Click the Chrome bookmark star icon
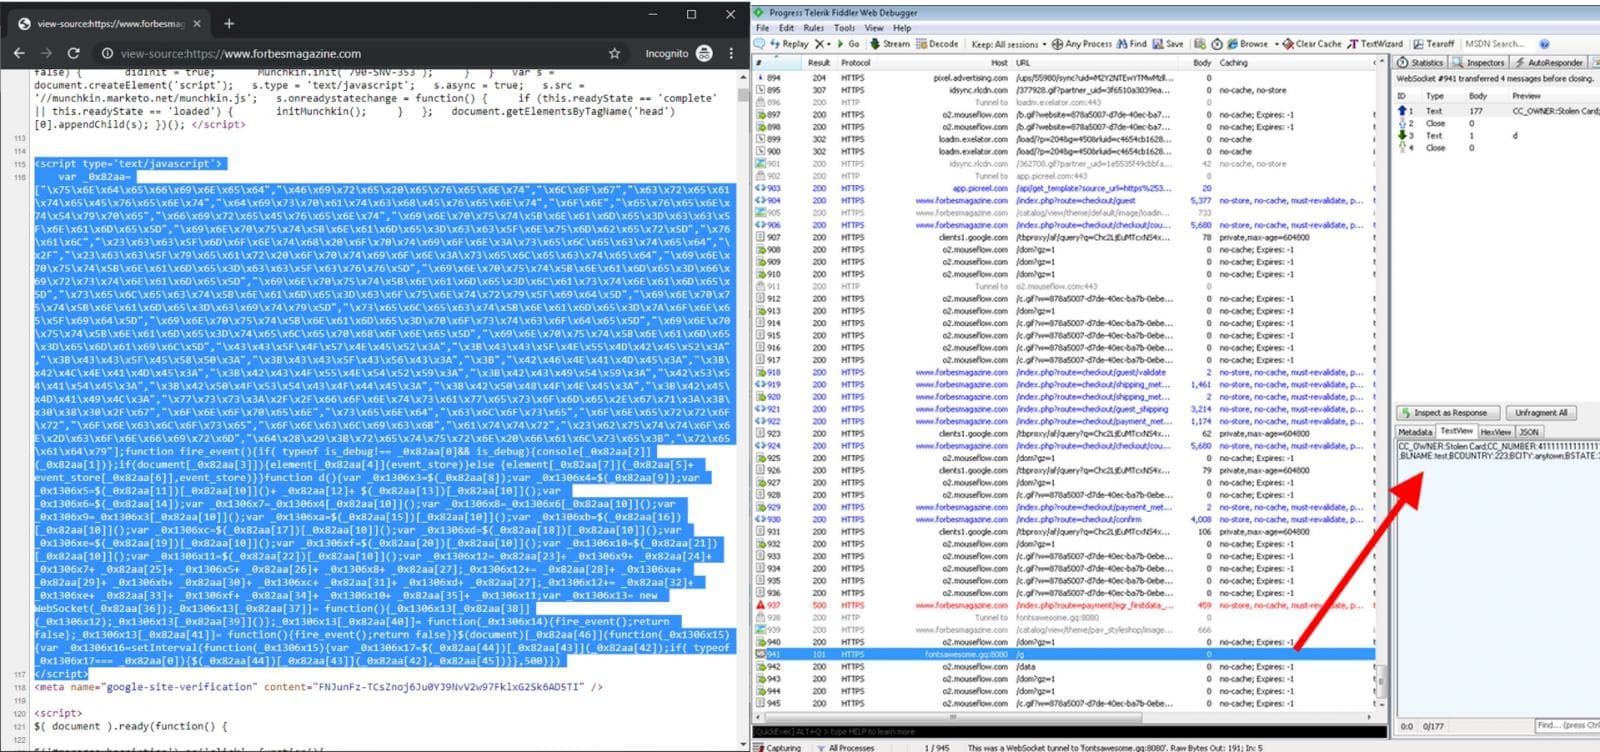The height and width of the screenshot is (752, 1600). [614, 54]
